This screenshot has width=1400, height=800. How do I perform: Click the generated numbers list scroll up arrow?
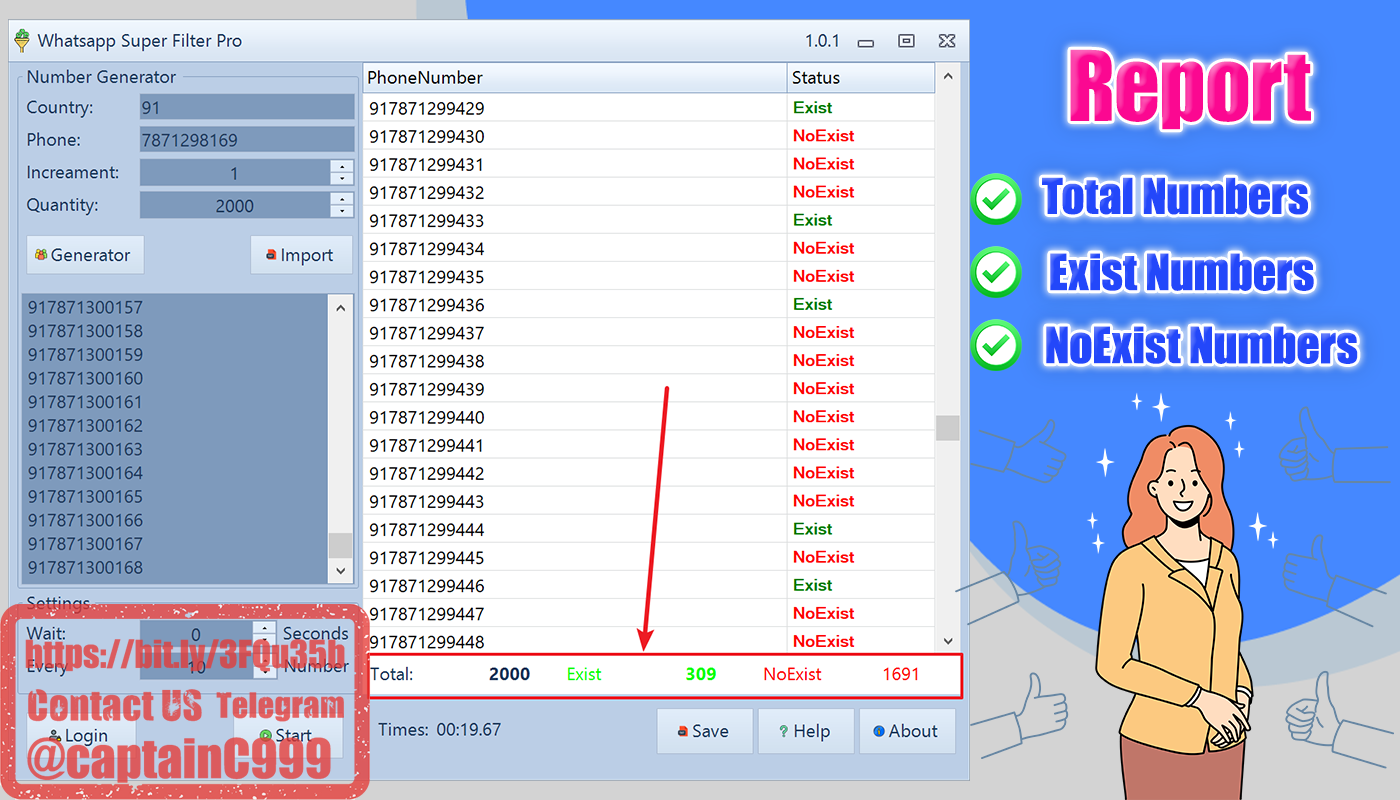click(x=341, y=307)
